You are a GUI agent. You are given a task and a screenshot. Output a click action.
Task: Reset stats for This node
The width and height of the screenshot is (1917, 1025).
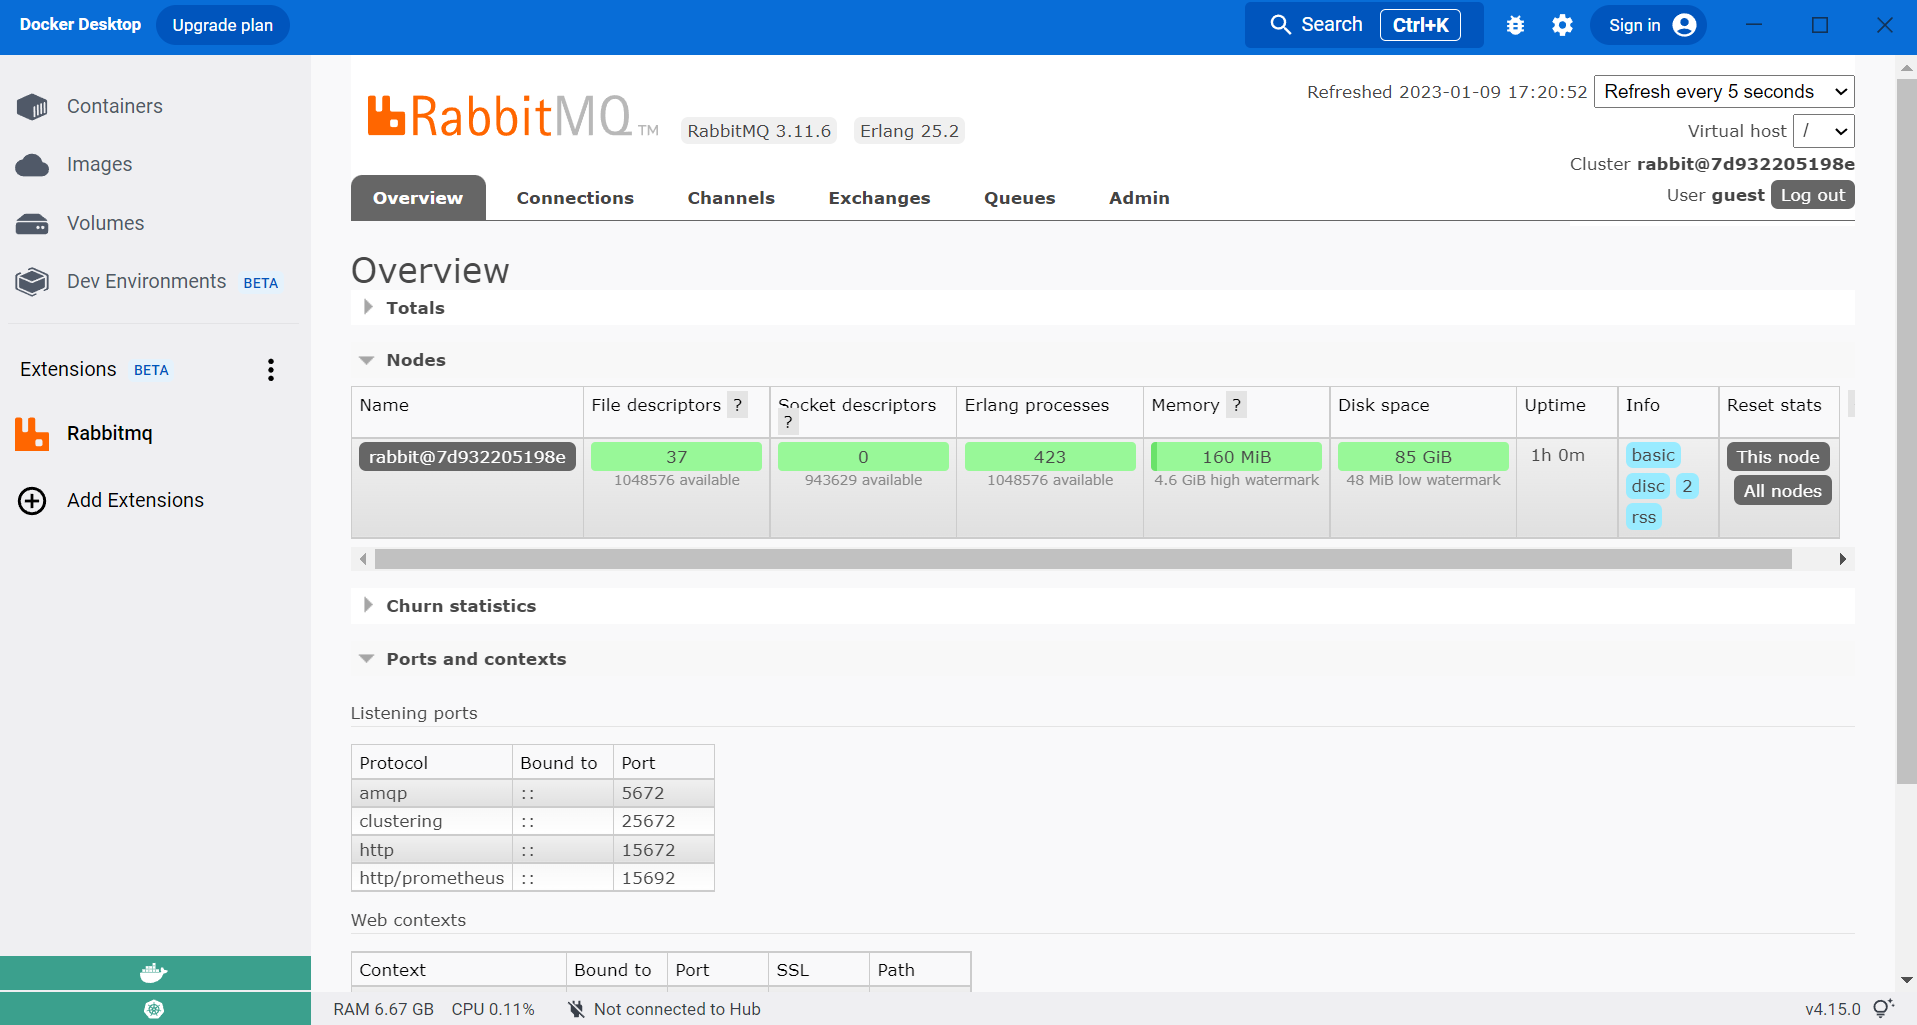[1777, 457]
